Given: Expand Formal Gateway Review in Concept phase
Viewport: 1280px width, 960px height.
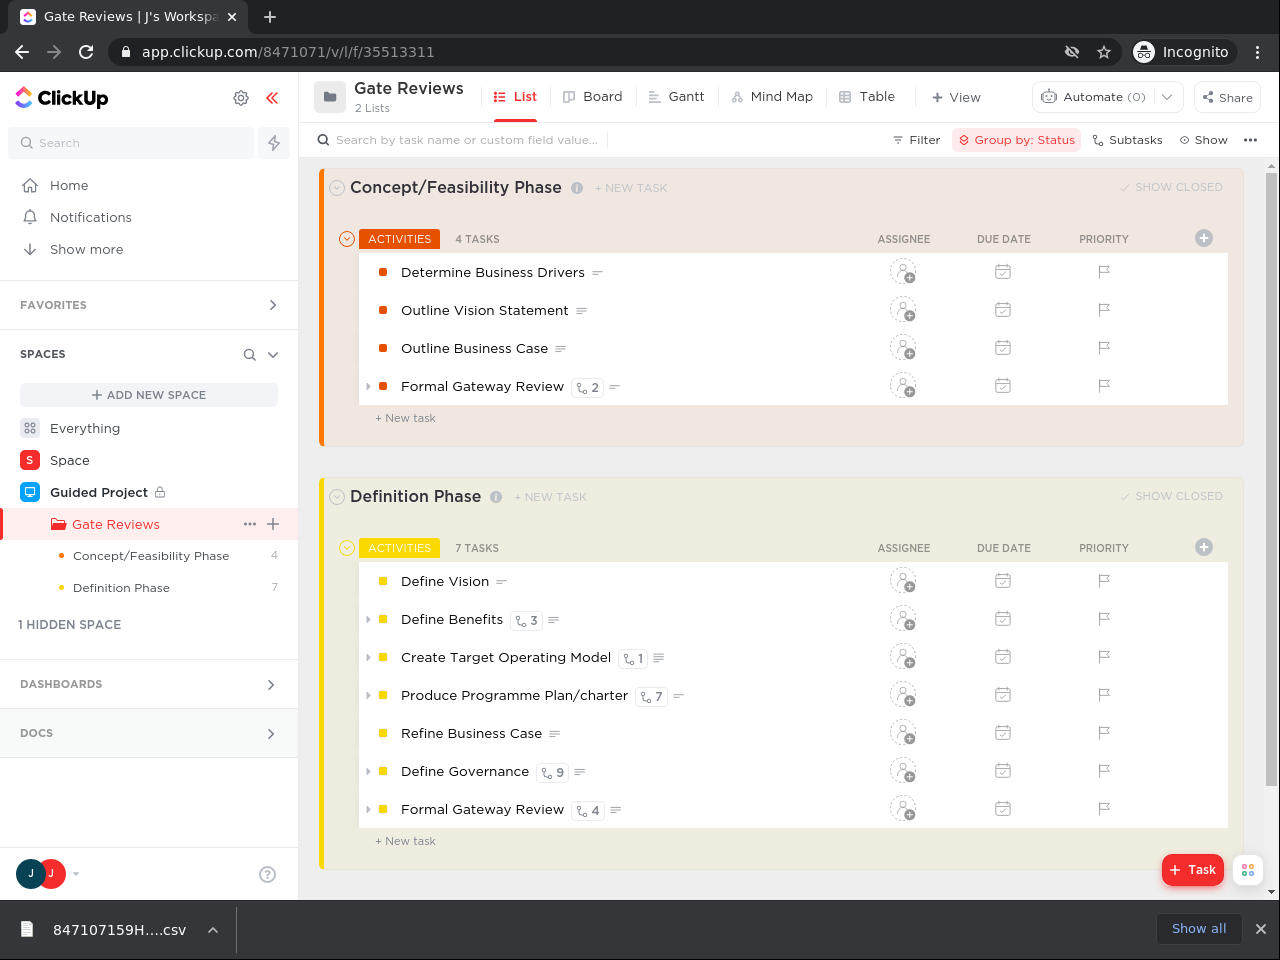Looking at the screenshot, I should (x=368, y=387).
